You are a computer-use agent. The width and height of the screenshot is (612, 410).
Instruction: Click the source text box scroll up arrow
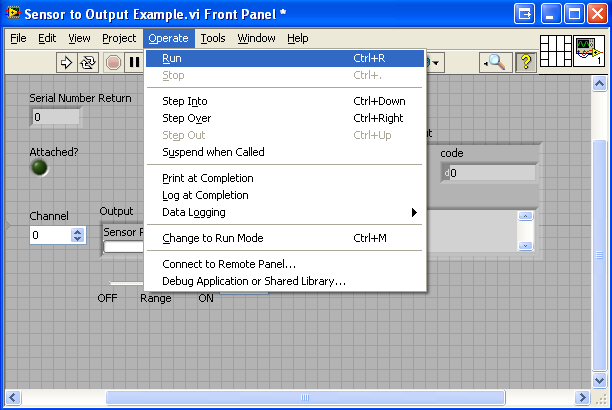(x=525, y=216)
